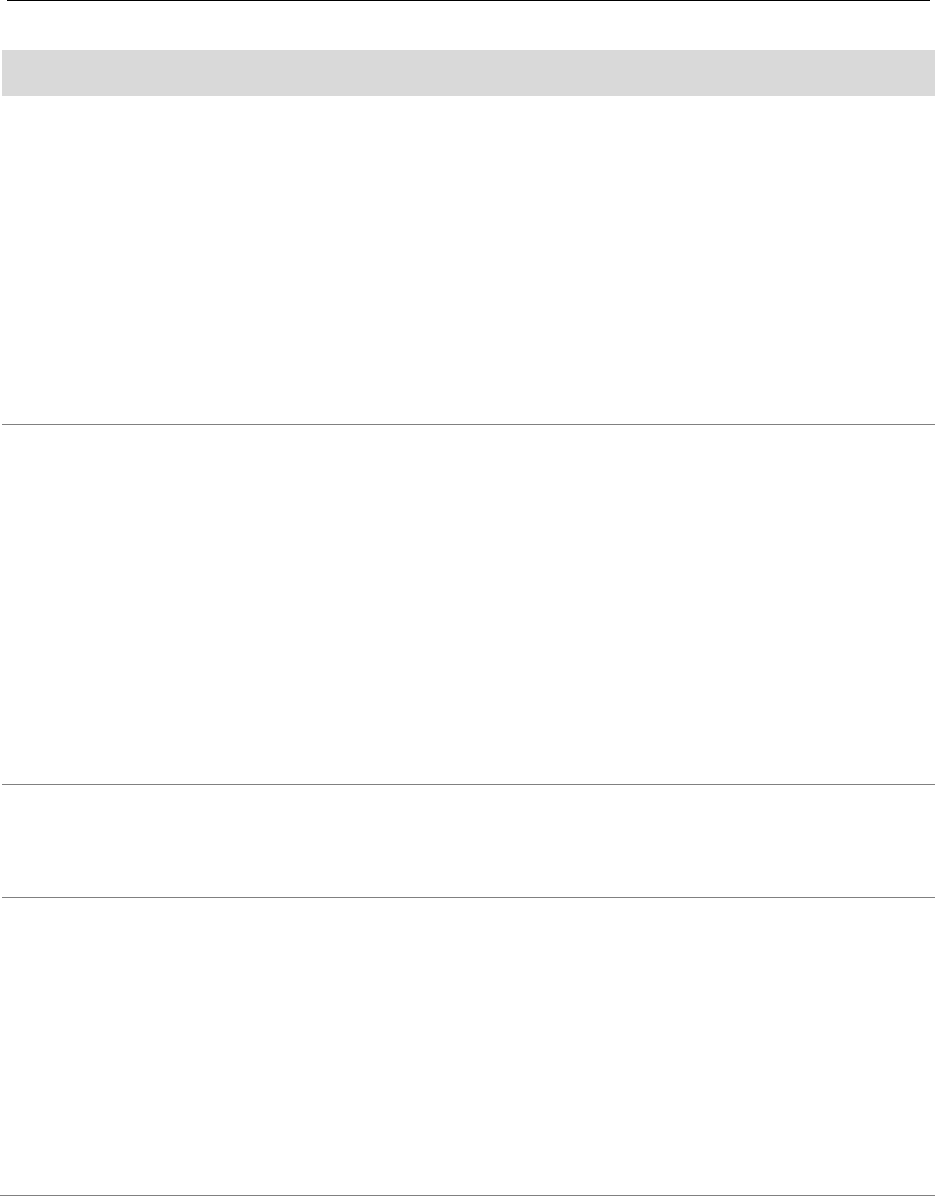
Task: Click the gray header band
Action: 468,72
